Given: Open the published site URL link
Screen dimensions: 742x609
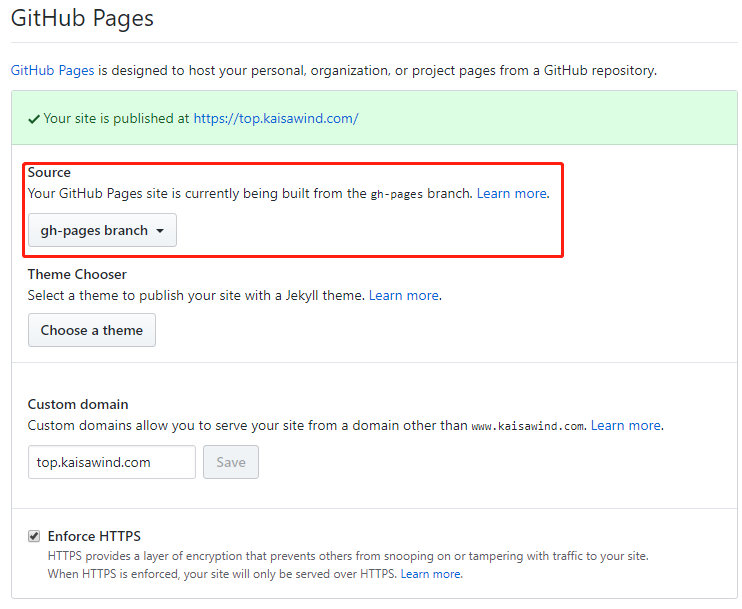Looking at the screenshot, I should [275, 118].
